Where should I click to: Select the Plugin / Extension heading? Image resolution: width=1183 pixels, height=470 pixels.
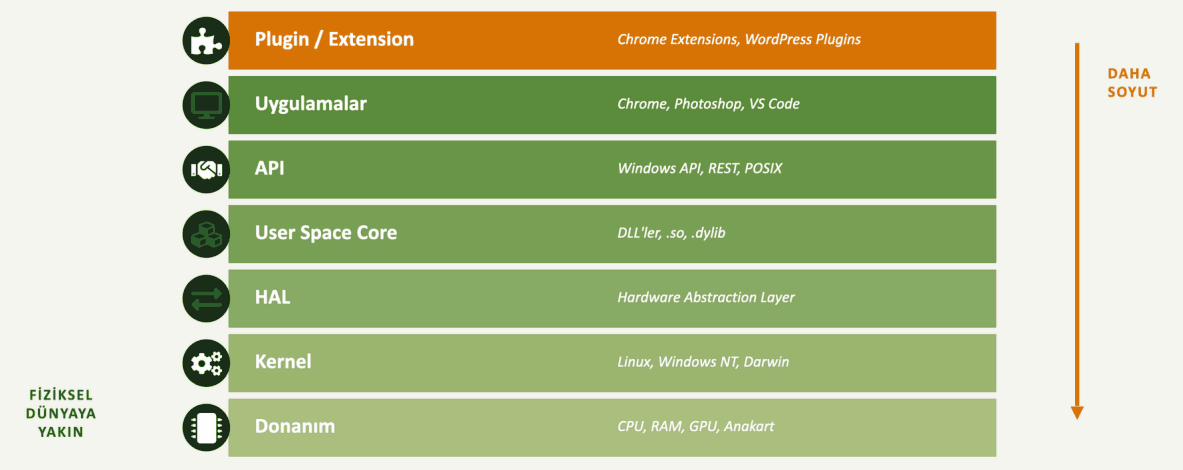pyautogui.click(x=334, y=39)
